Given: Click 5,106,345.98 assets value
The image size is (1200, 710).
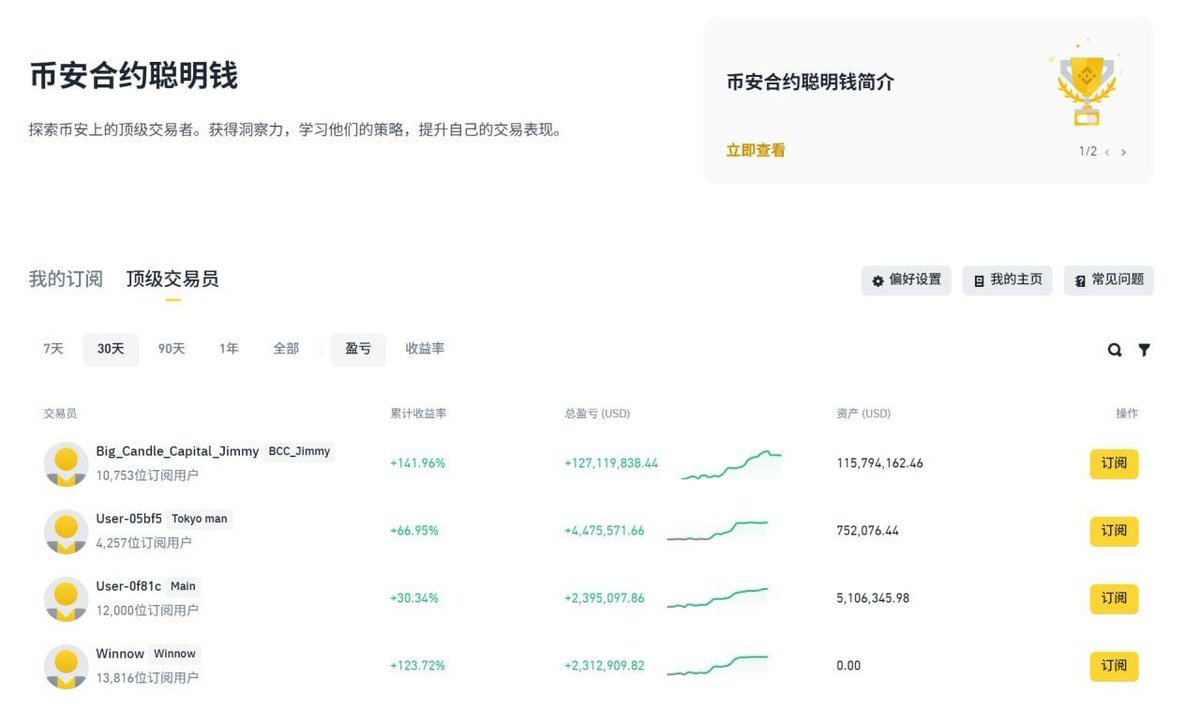Looking at the screenshot, I should tap(873, 598).
